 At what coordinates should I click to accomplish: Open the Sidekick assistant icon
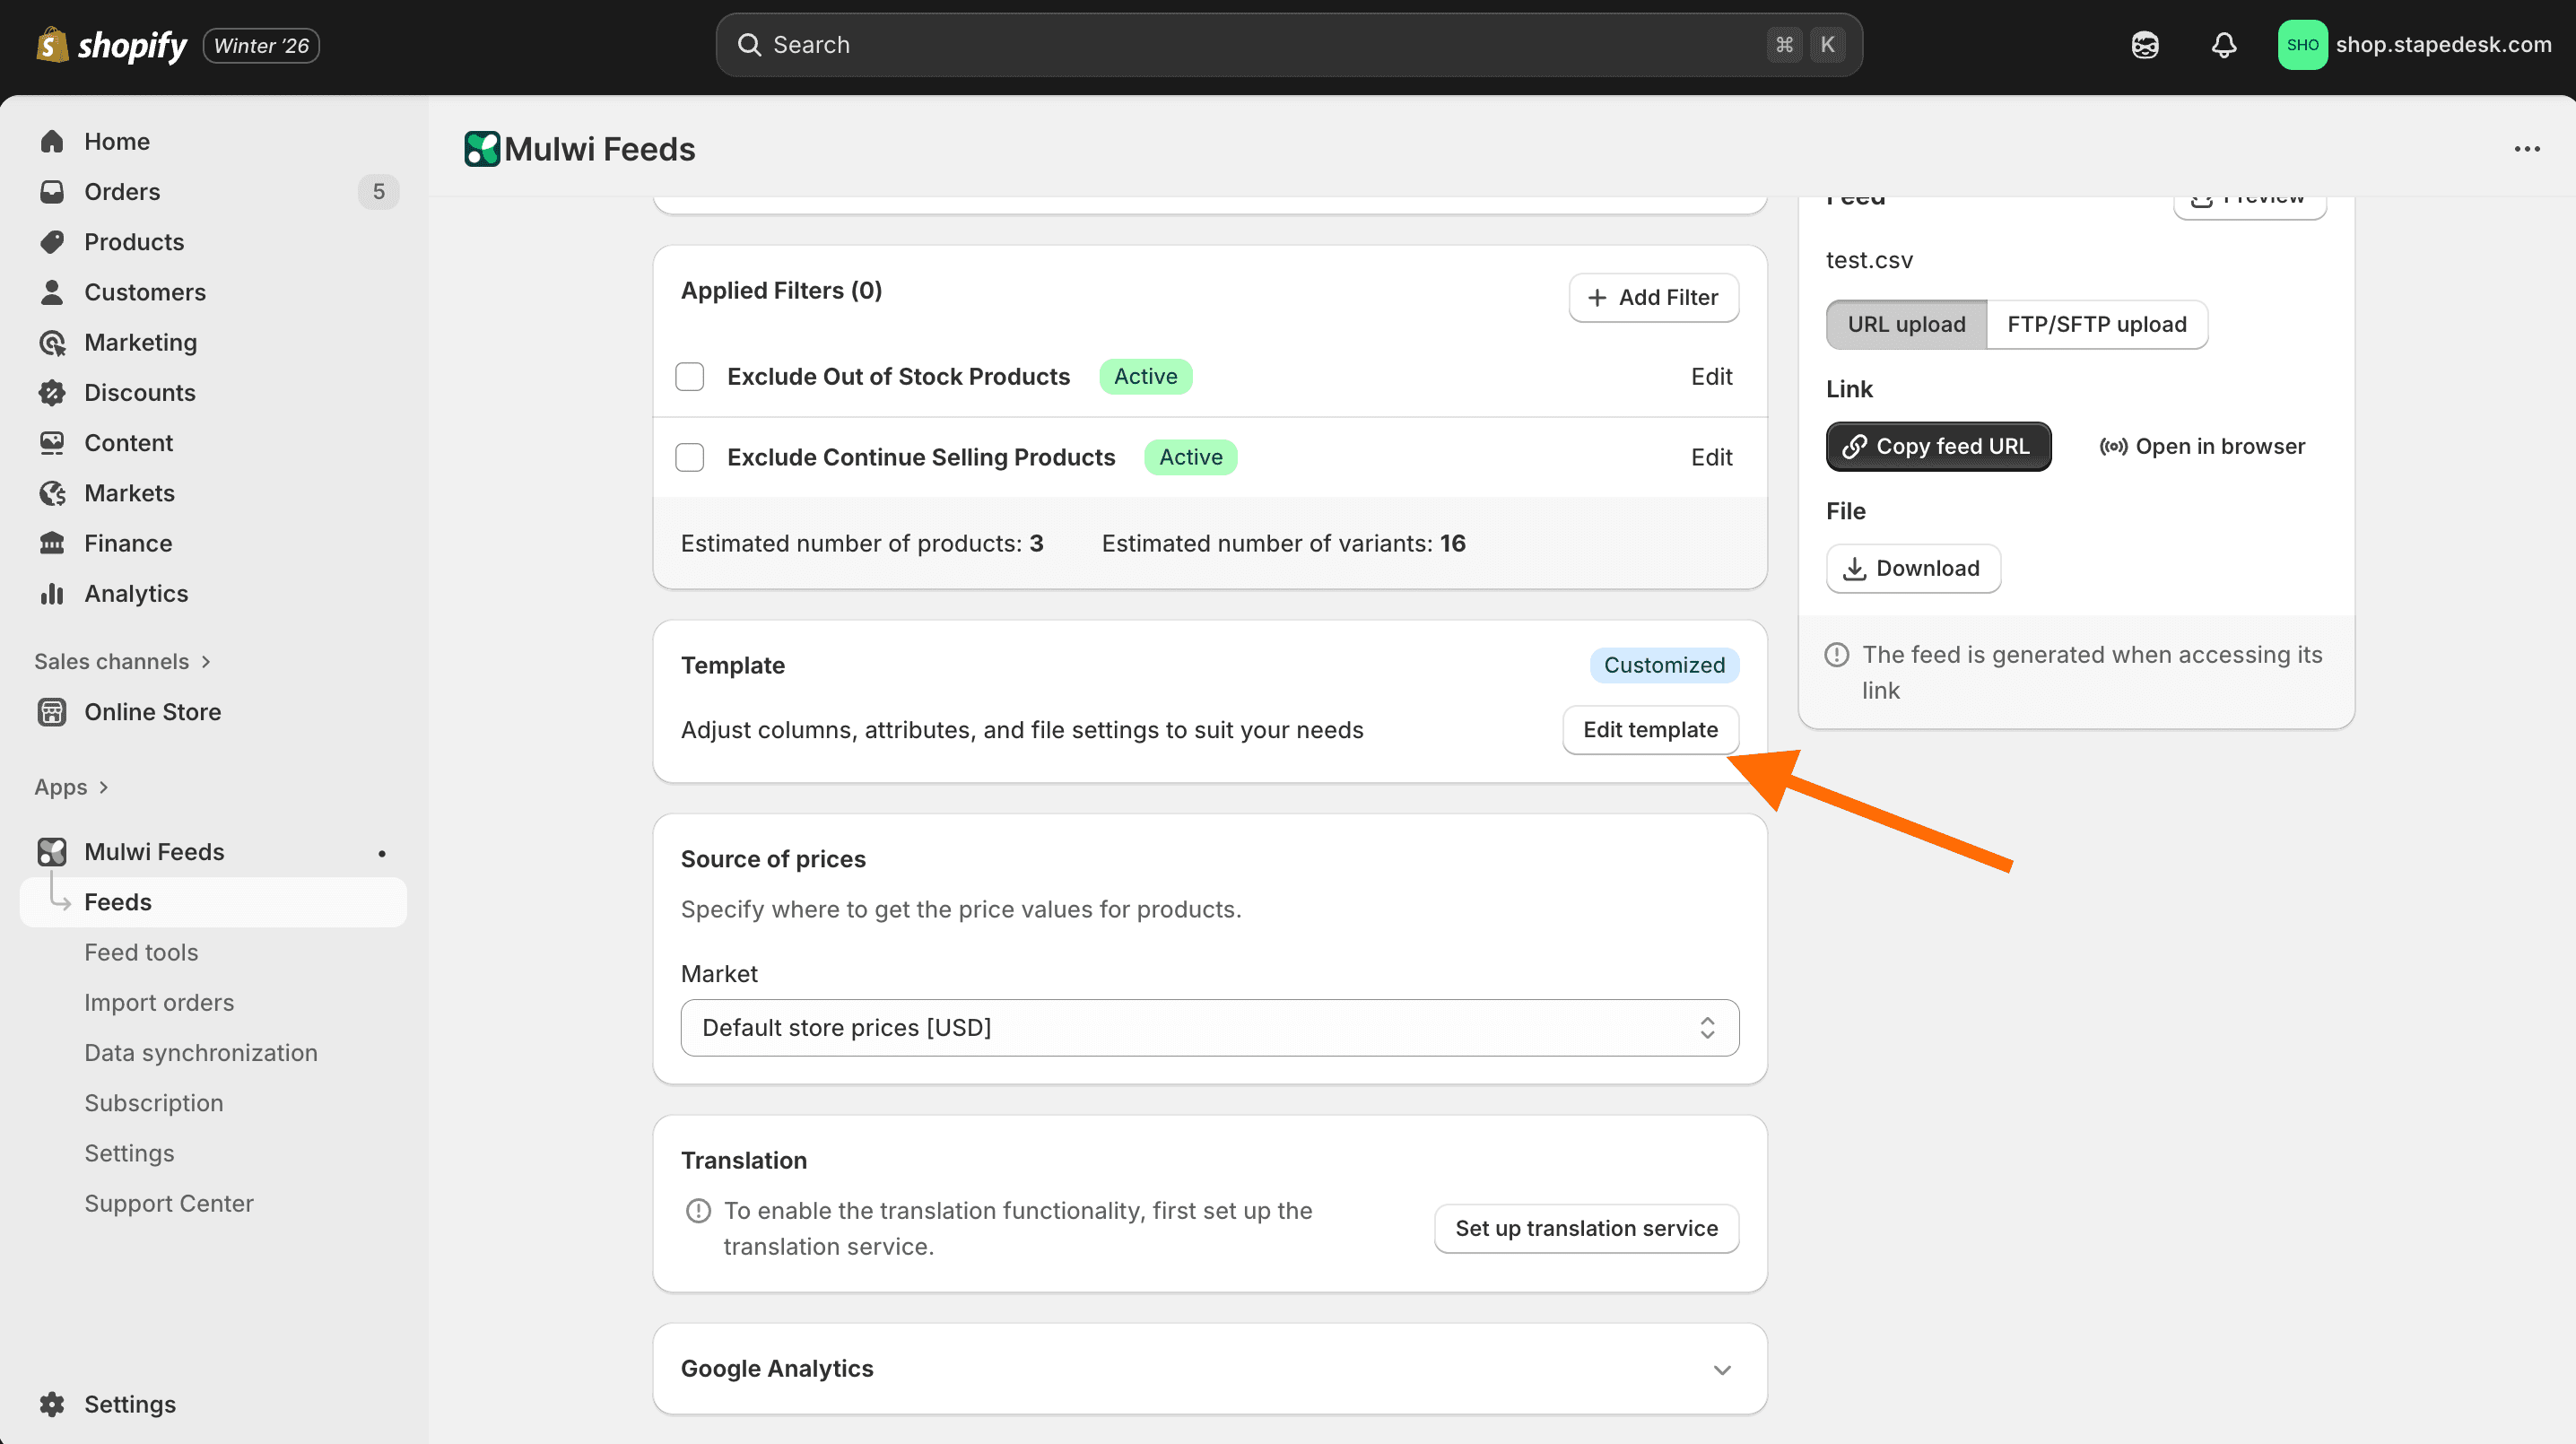click(2144, 45)
